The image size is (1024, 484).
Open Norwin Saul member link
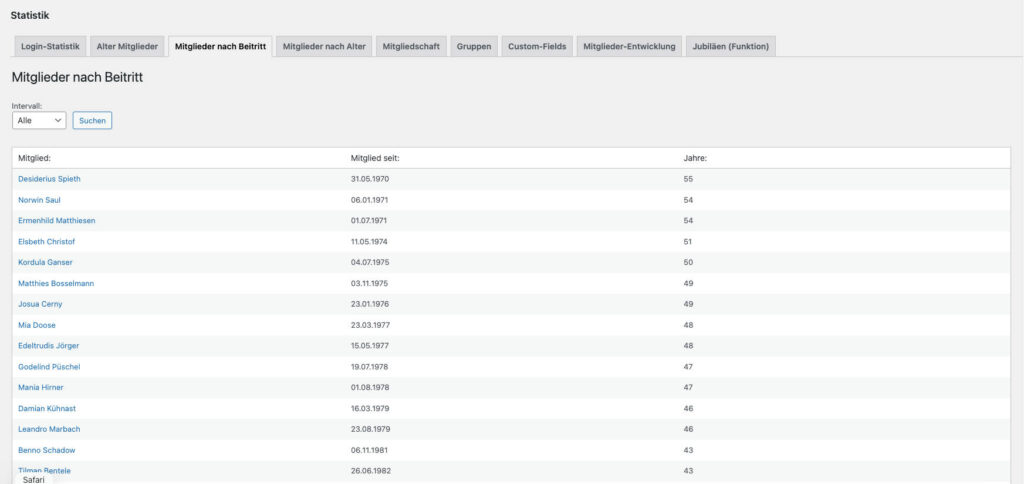39,200
